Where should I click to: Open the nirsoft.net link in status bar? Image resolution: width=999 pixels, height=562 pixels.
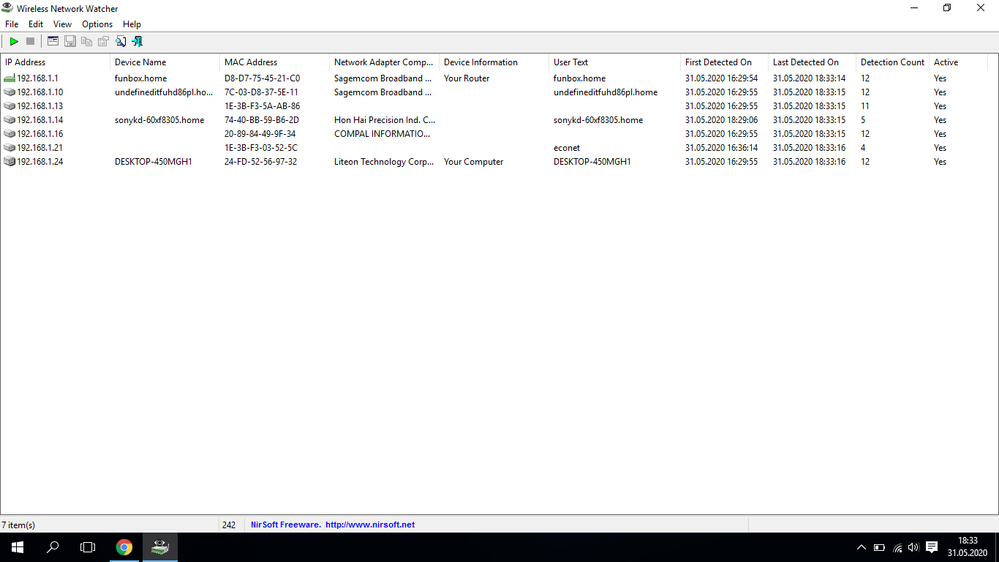coord(370,525)
